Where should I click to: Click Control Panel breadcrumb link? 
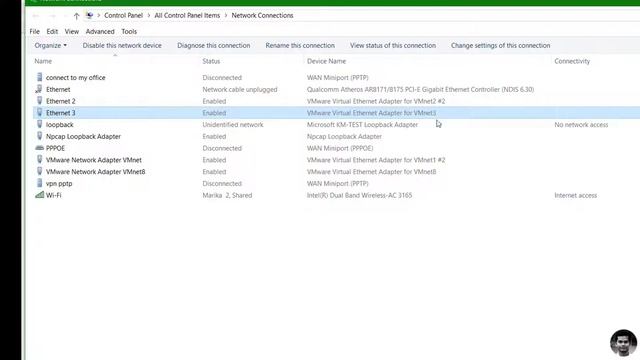click(123, 16)
